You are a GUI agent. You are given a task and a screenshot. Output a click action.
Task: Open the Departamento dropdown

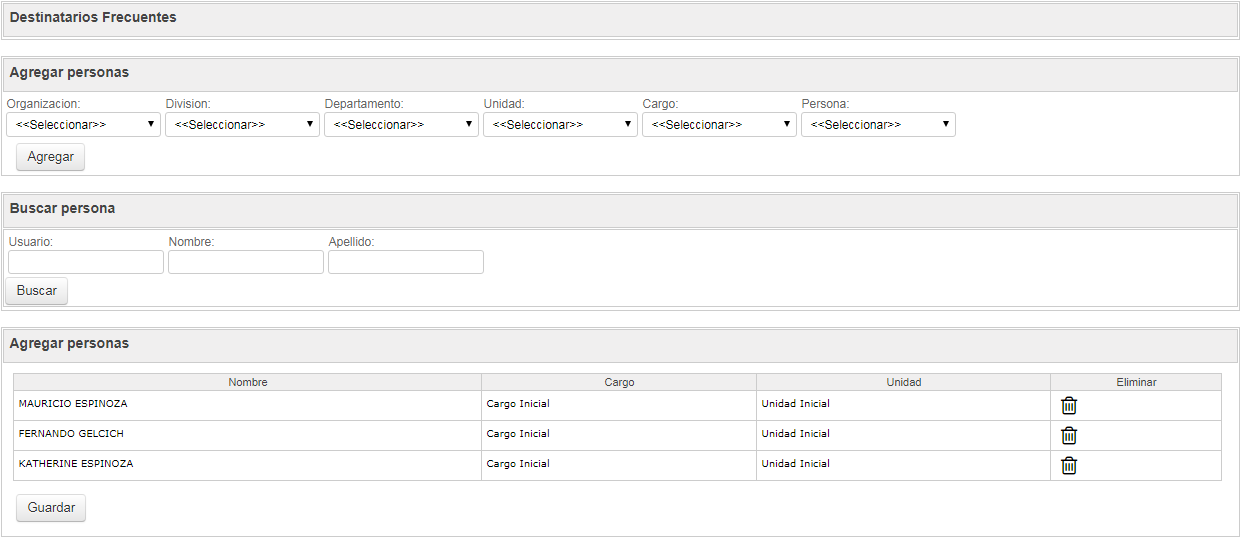401,124
